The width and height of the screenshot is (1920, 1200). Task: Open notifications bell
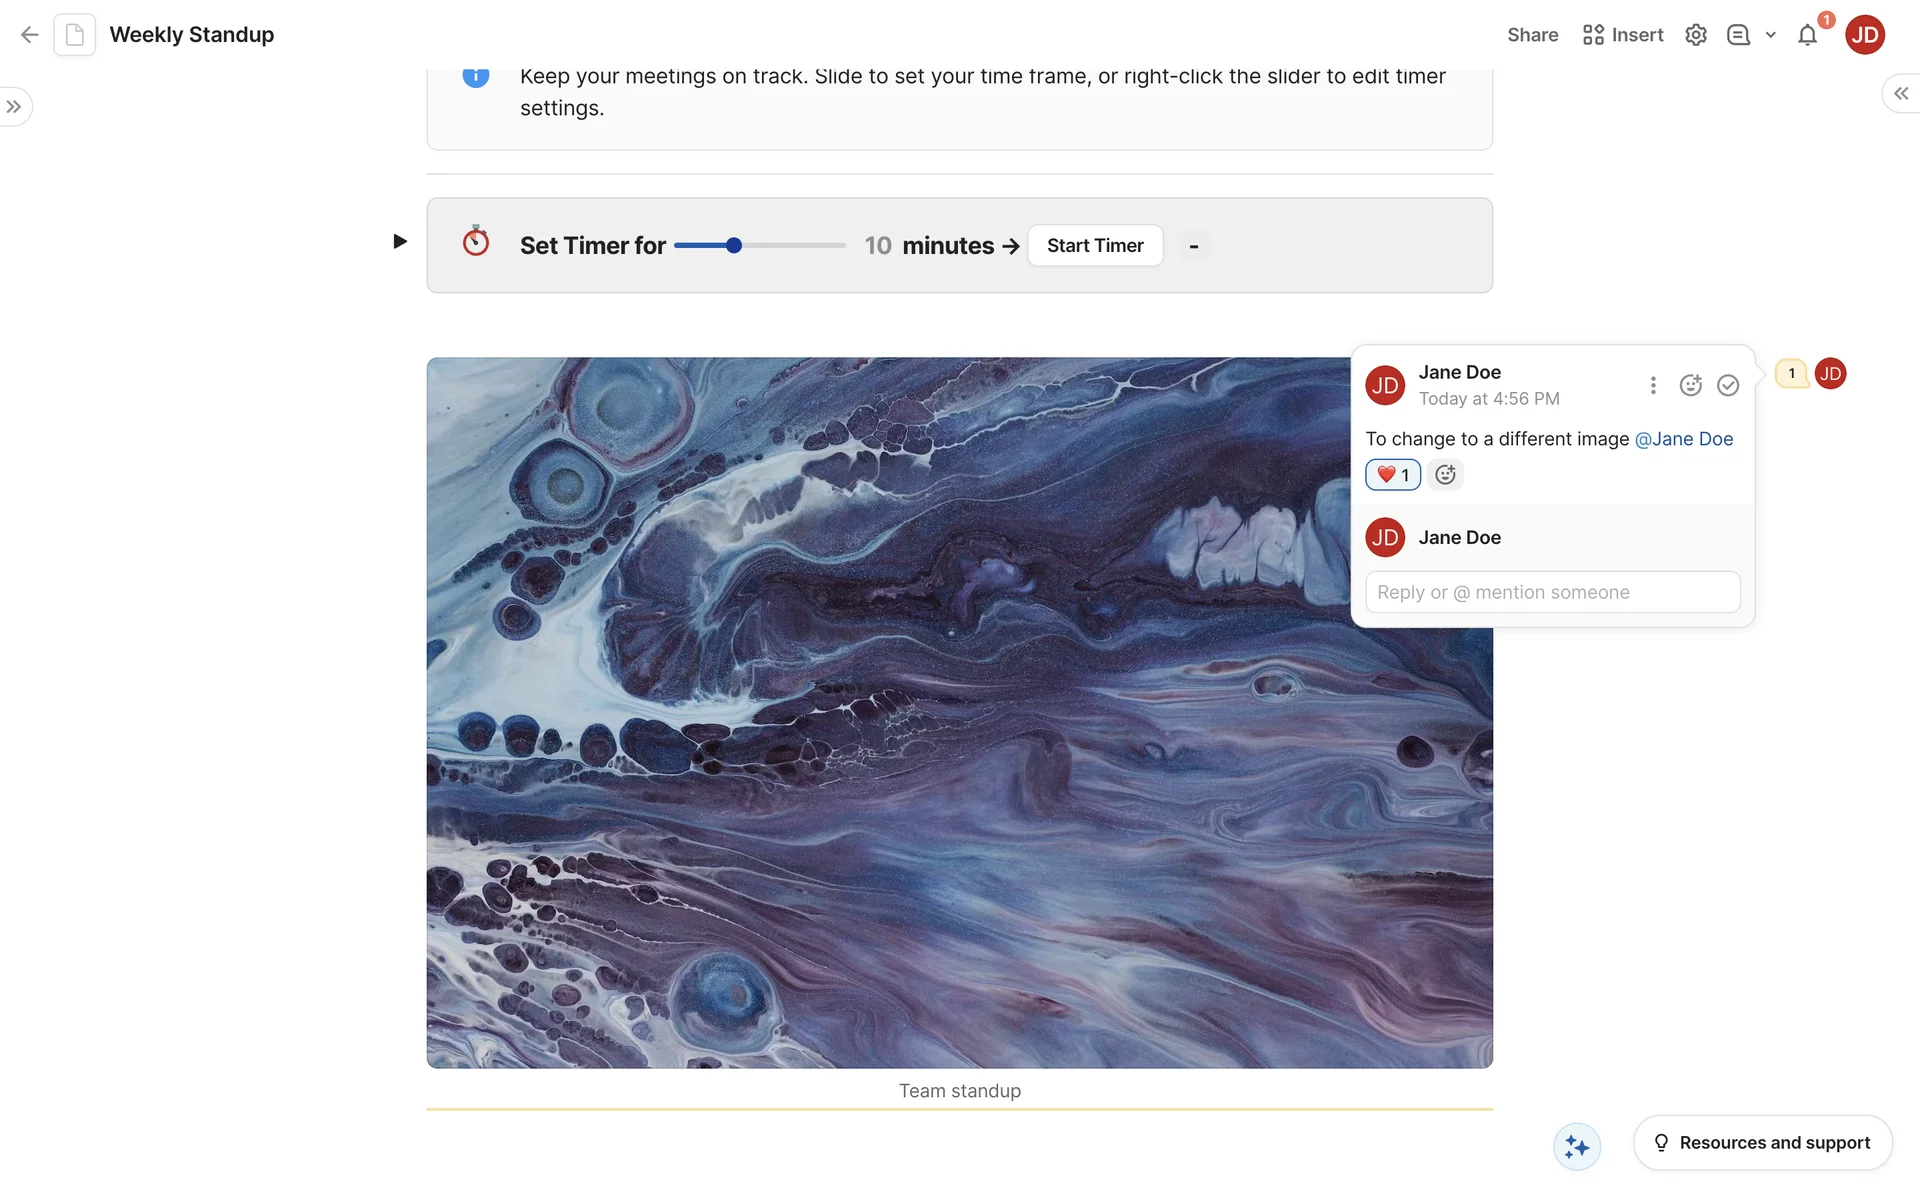1807,36
